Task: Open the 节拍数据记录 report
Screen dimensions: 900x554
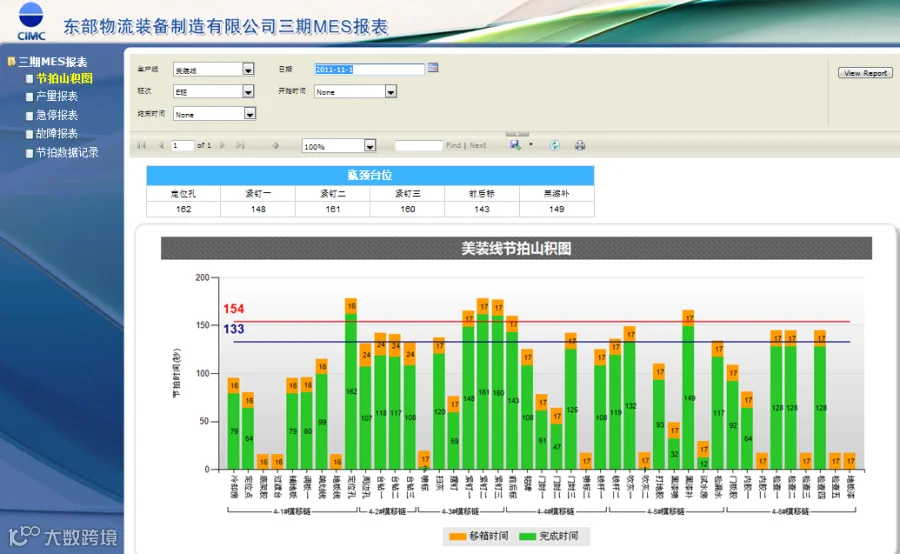Action: tap(67, 152)
